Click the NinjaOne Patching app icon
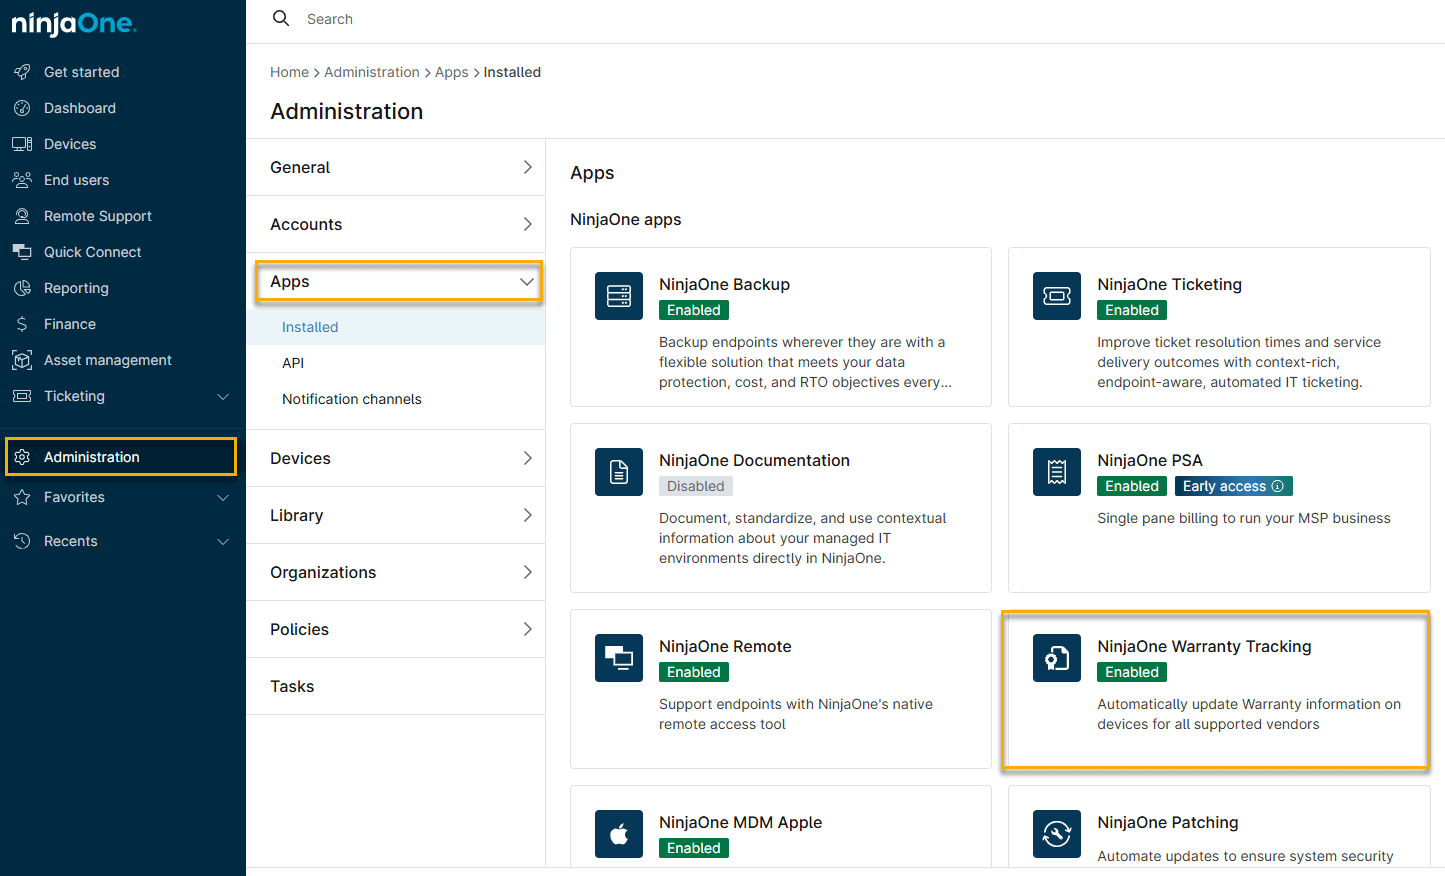Viewport: 1445px width, 876px height. 1056,834
